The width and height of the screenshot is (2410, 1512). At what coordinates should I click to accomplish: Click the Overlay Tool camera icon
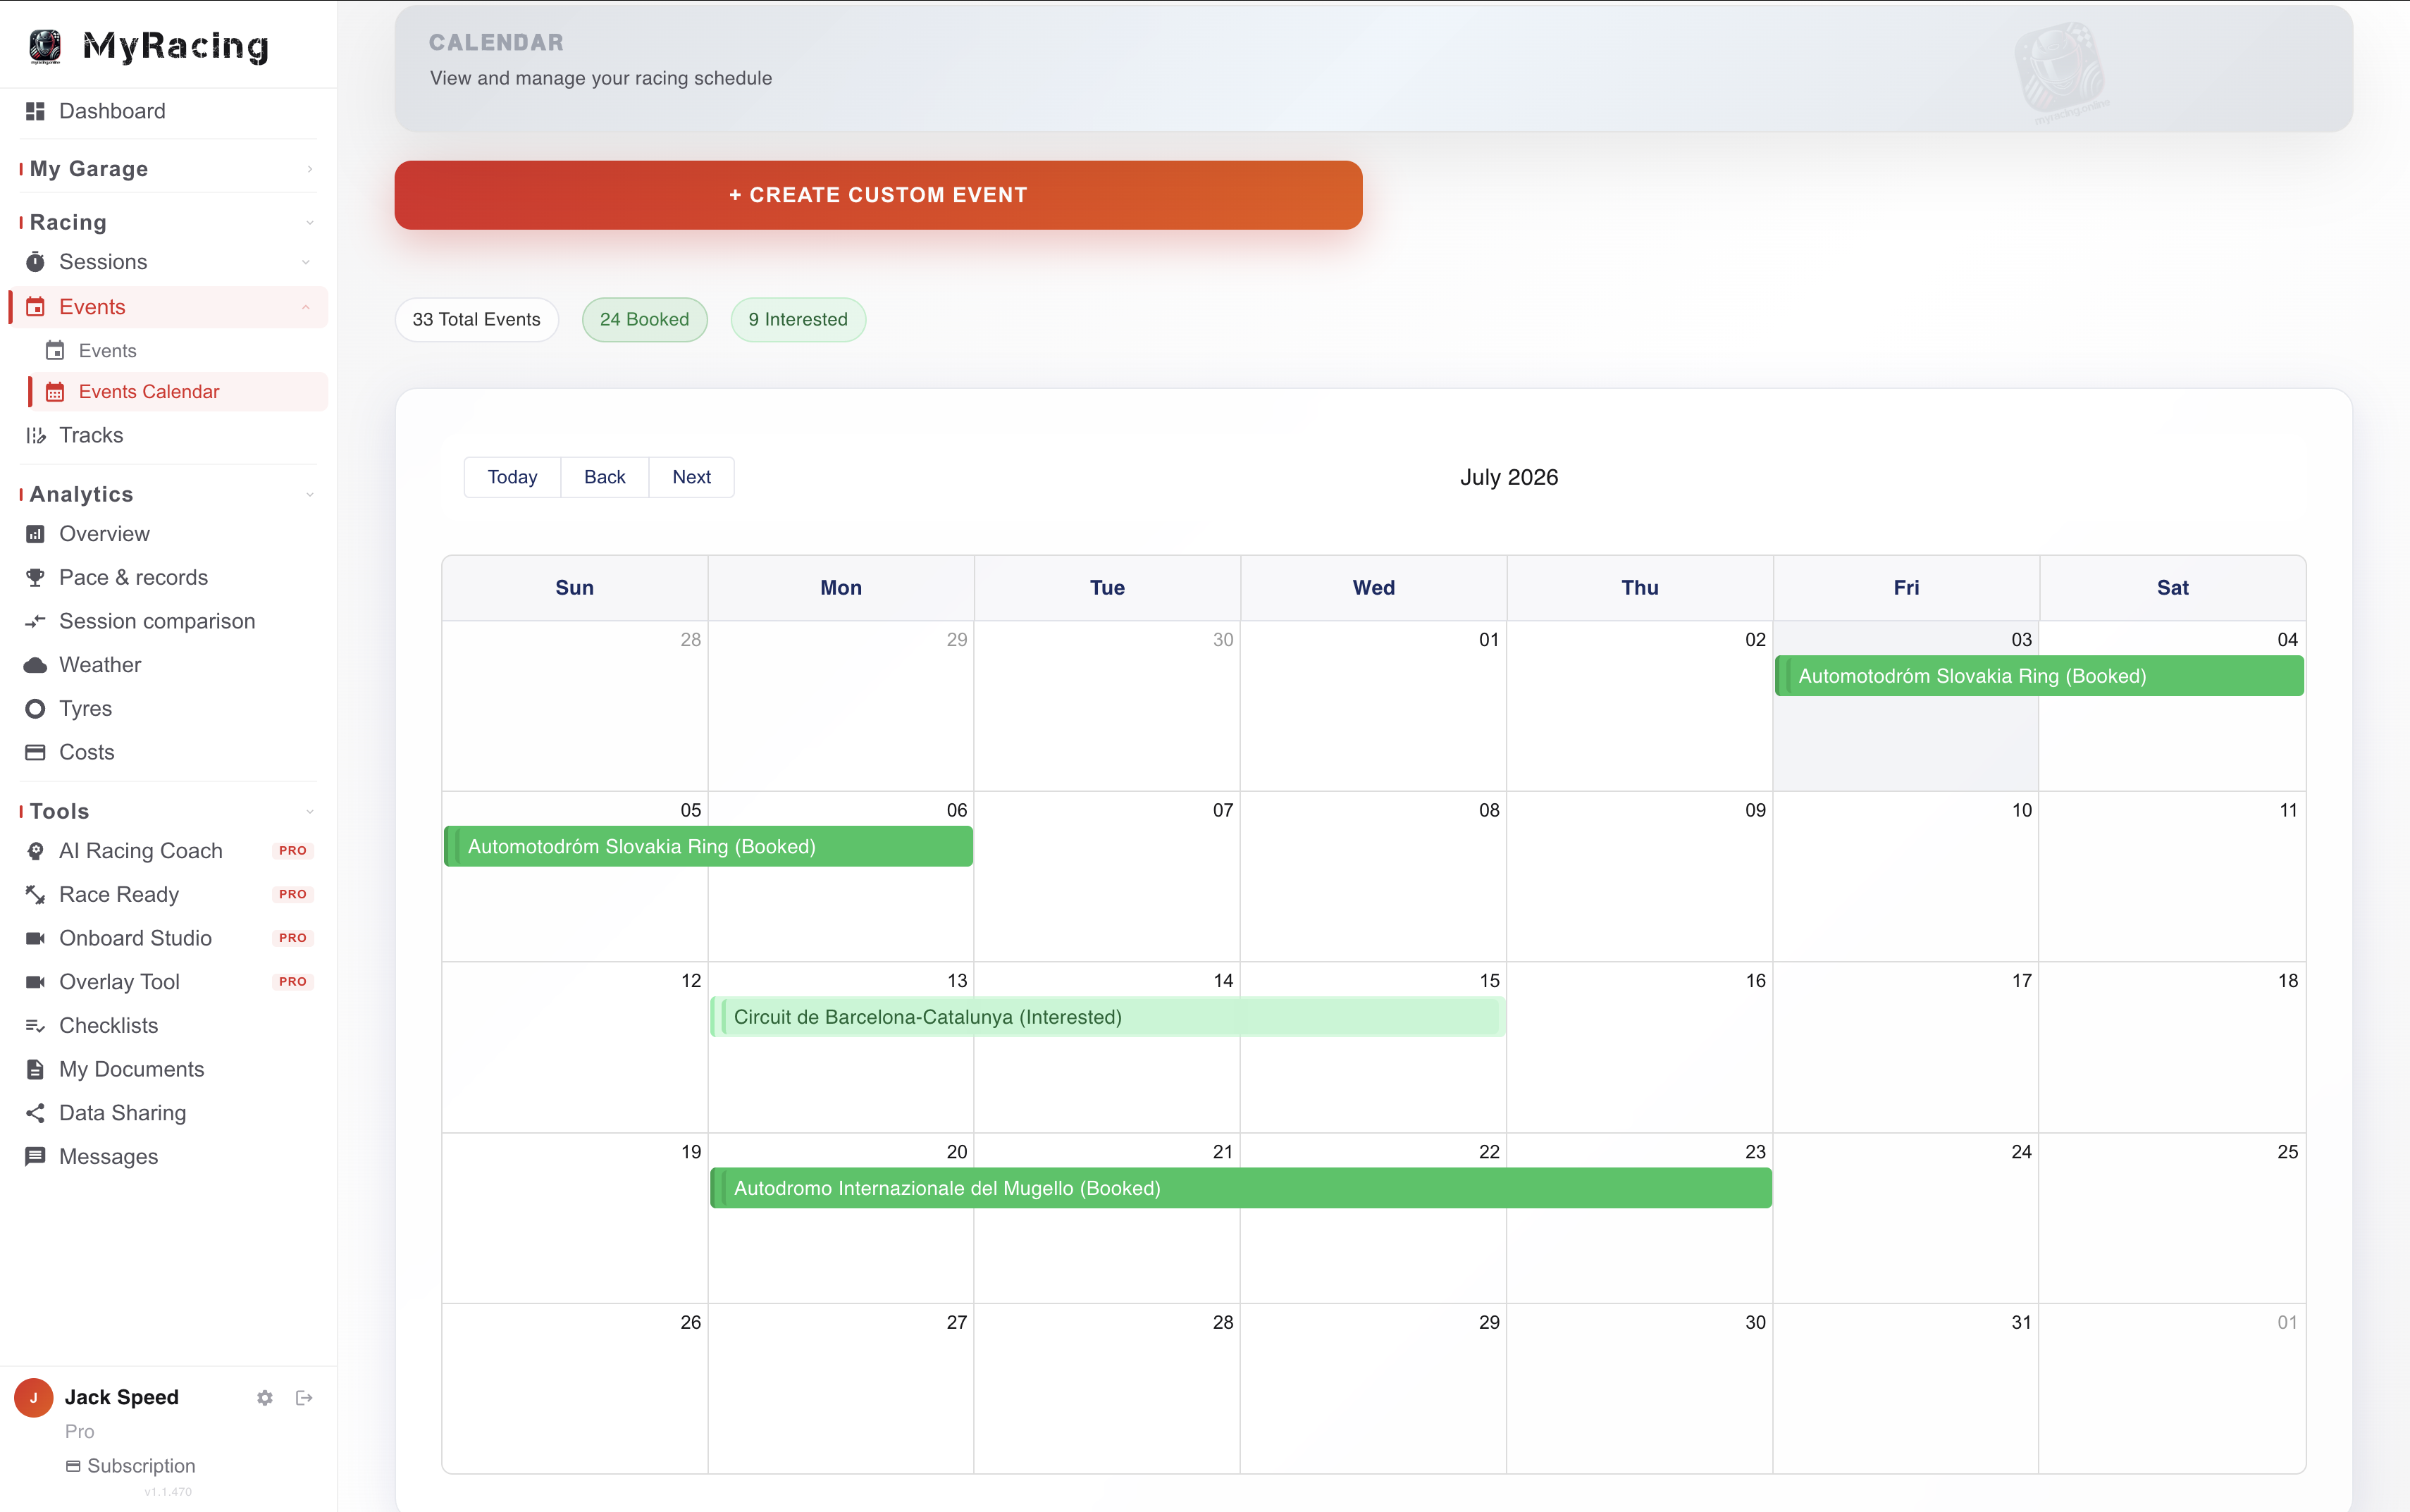click(35, 982)
